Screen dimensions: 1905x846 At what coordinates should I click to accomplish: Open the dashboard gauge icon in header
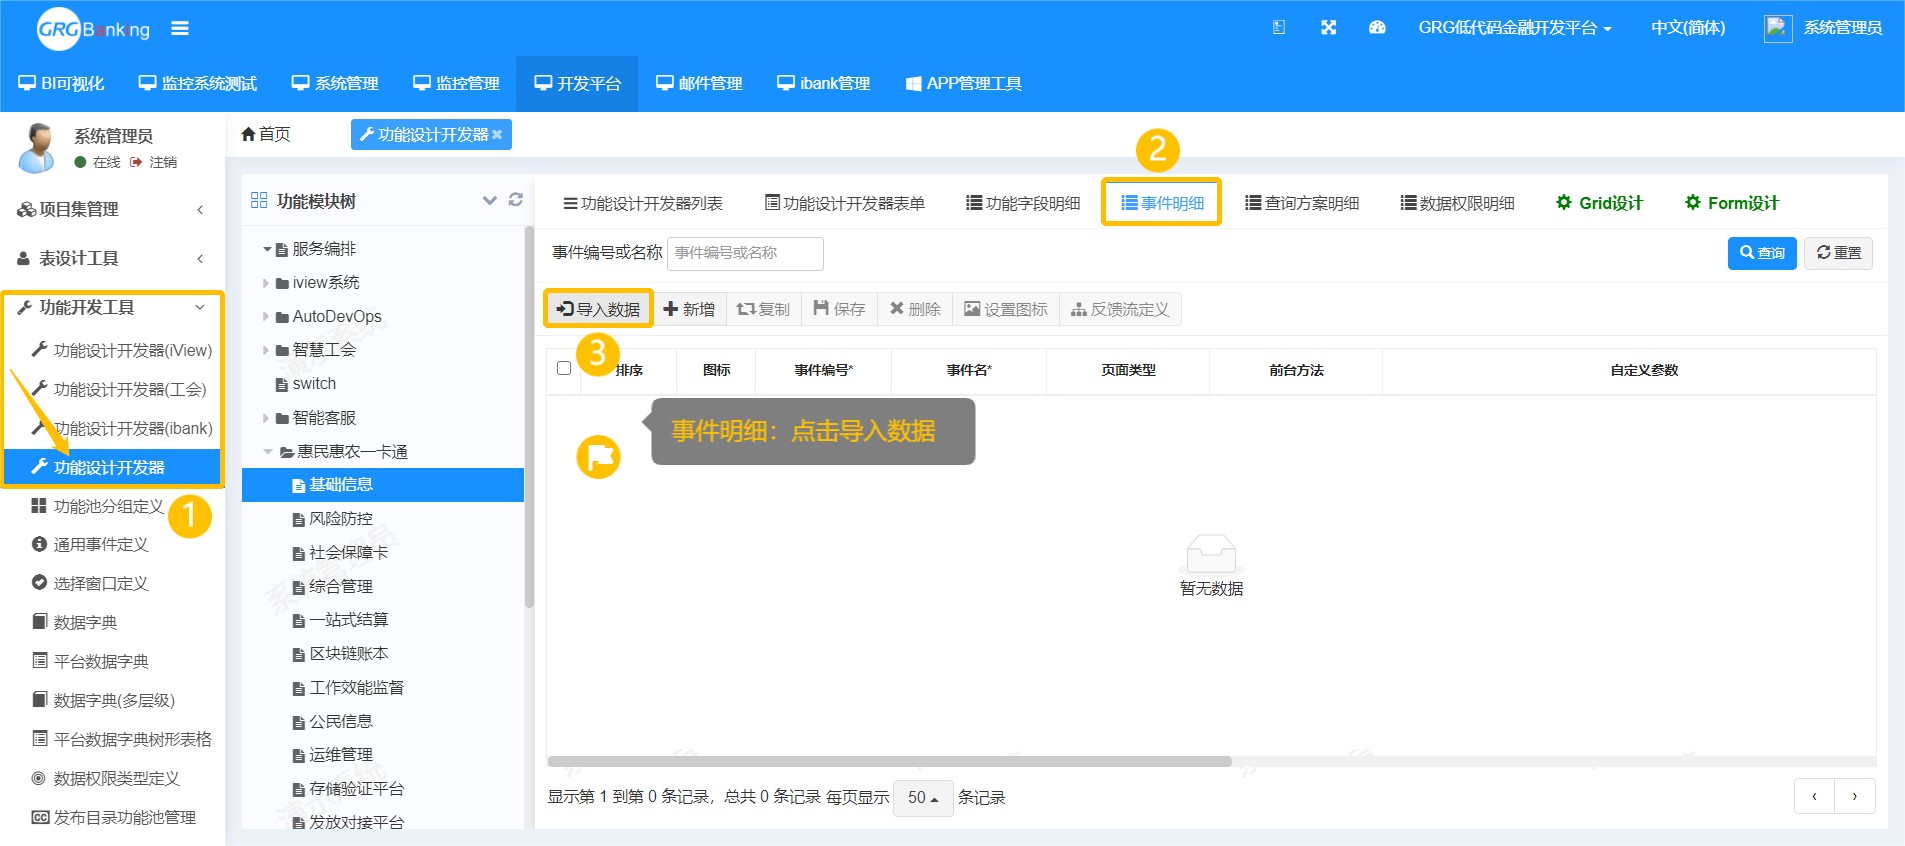pos(1377,28)
